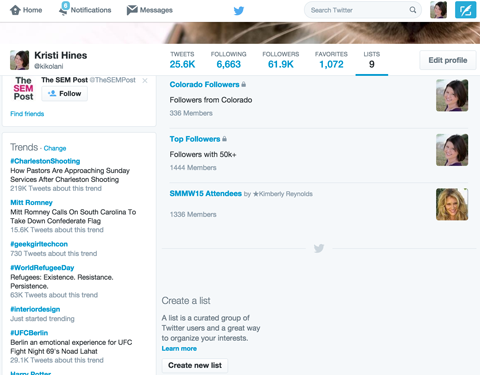Click '63K Tweets about this trend'
480x375 pixels.
click(54, 295)
